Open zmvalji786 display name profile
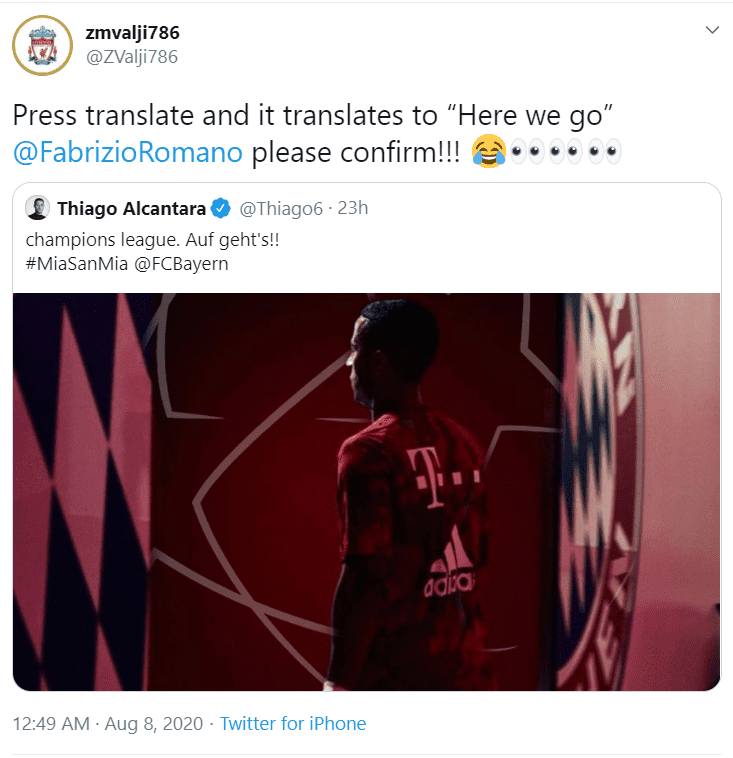The height and width of the screenshot is (758, 733). [132, 33]
